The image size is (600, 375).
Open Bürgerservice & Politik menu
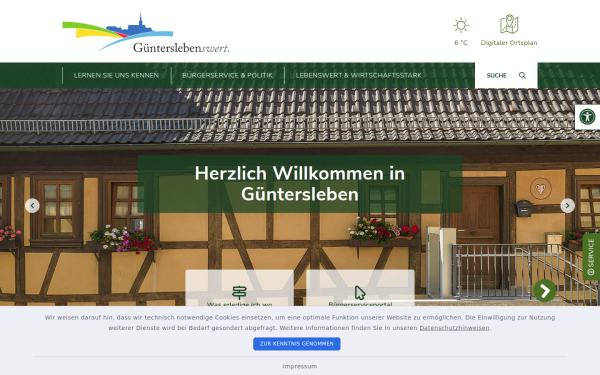pos(228,75)
